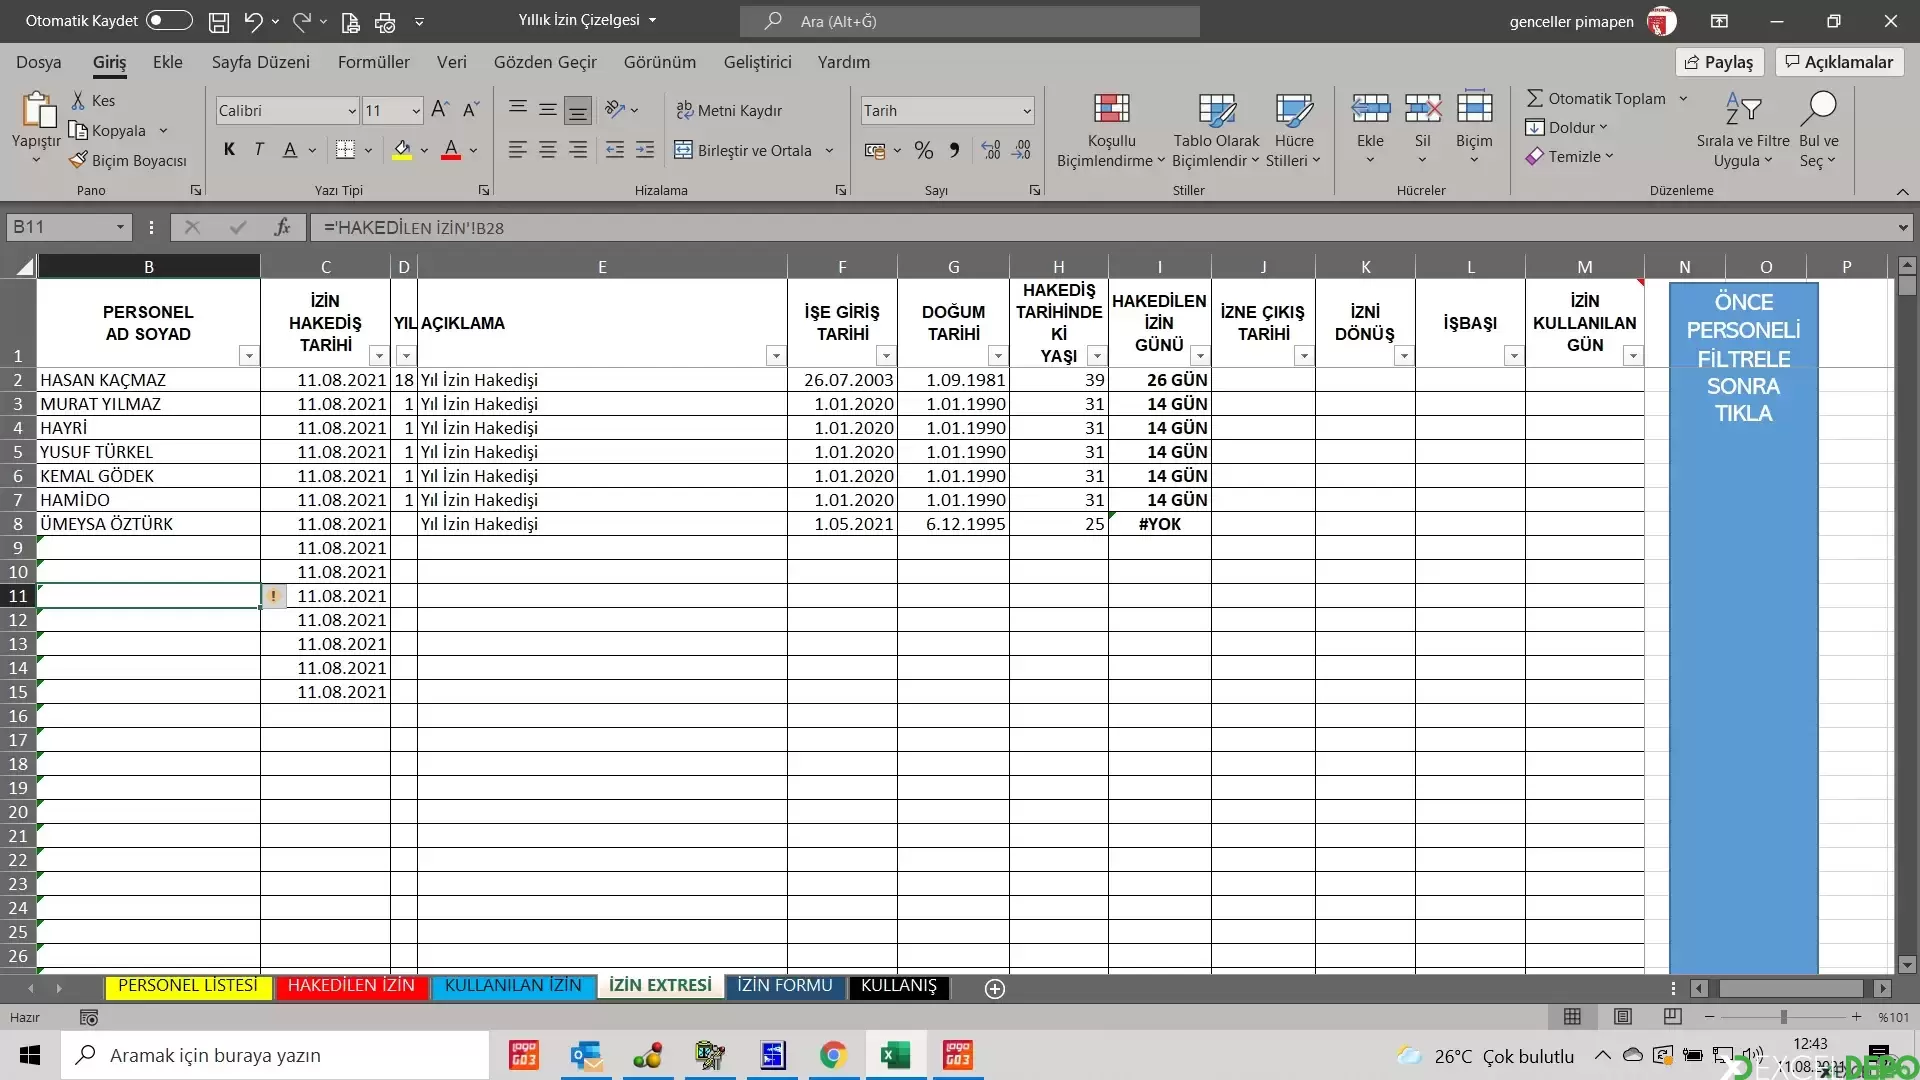Cut with the Kes scissors icon
Screen dimensions: 1920x1080
[78, 100]
